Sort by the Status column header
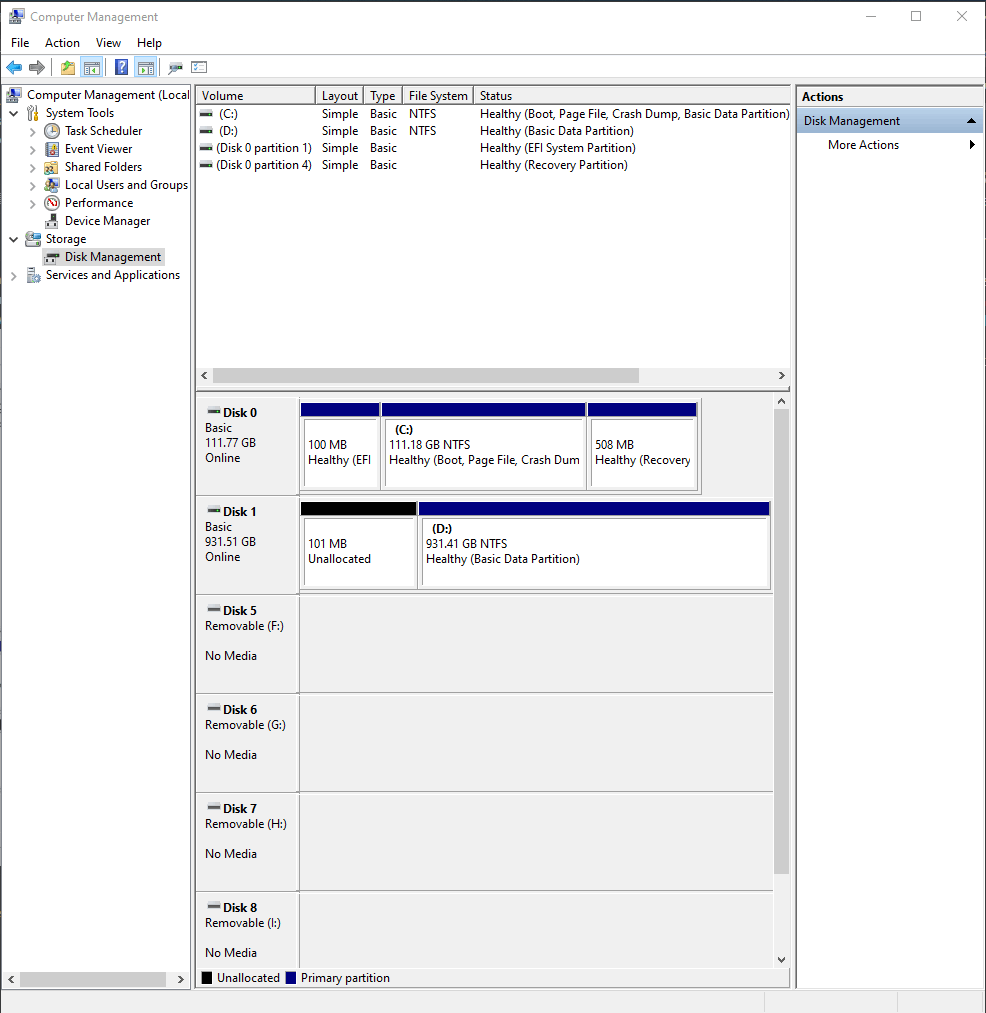 632,96
